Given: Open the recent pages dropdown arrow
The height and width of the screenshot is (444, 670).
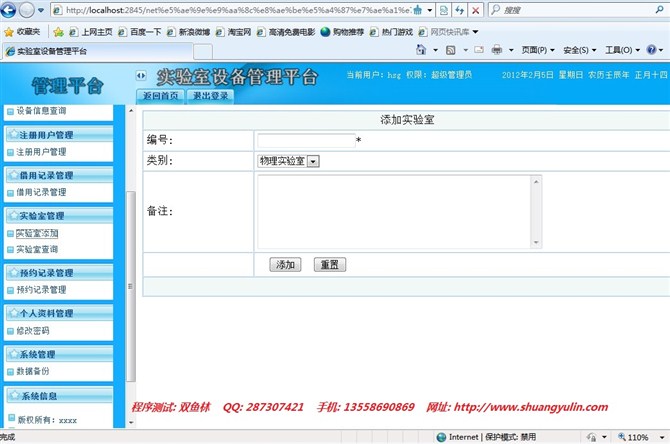Looking at the screenshot, I should tap(41, 10).
